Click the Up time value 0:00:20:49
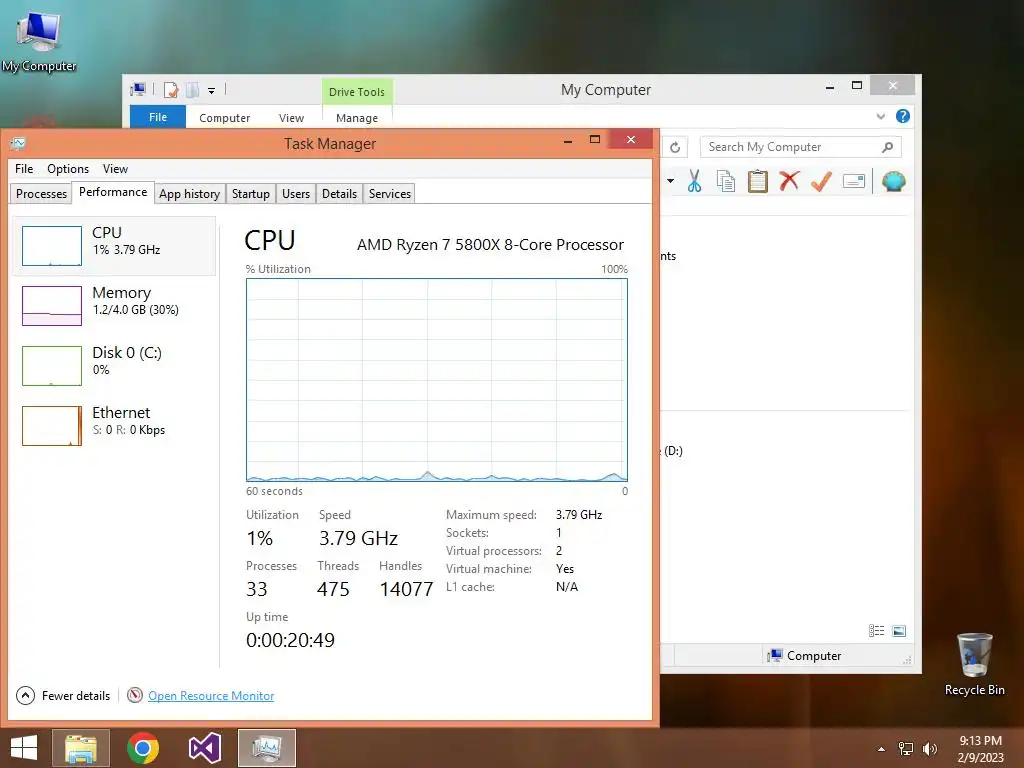Viewport: 1024px width, 768px height. click(290, 640)
